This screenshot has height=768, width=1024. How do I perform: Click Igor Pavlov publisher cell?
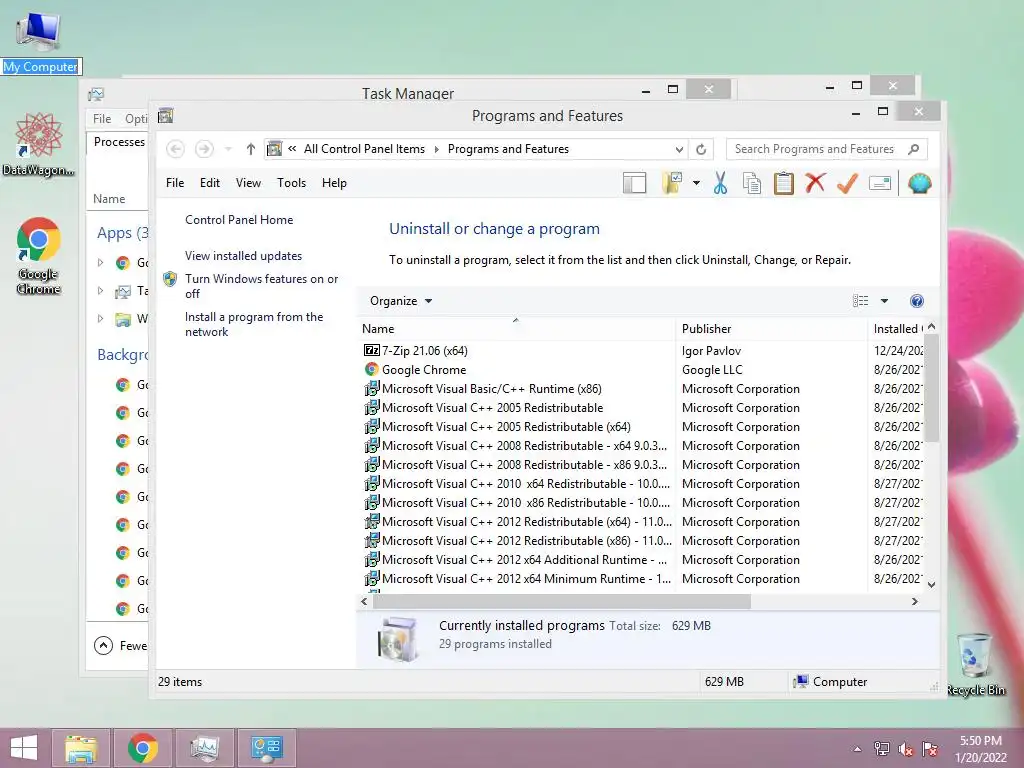point(711,351)
